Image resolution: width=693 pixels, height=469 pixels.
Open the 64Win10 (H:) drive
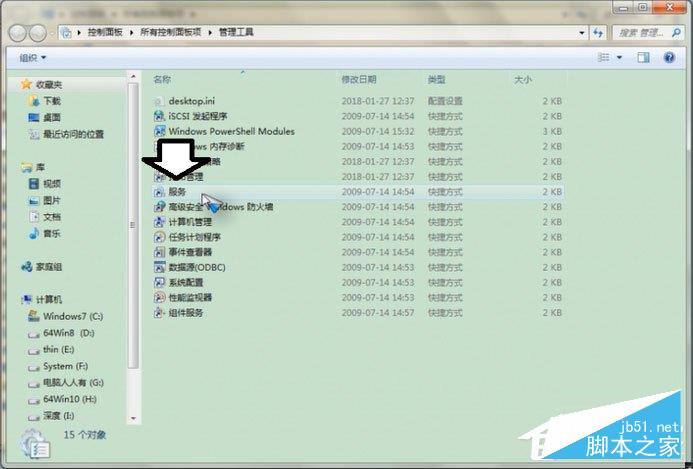[70, 399]
